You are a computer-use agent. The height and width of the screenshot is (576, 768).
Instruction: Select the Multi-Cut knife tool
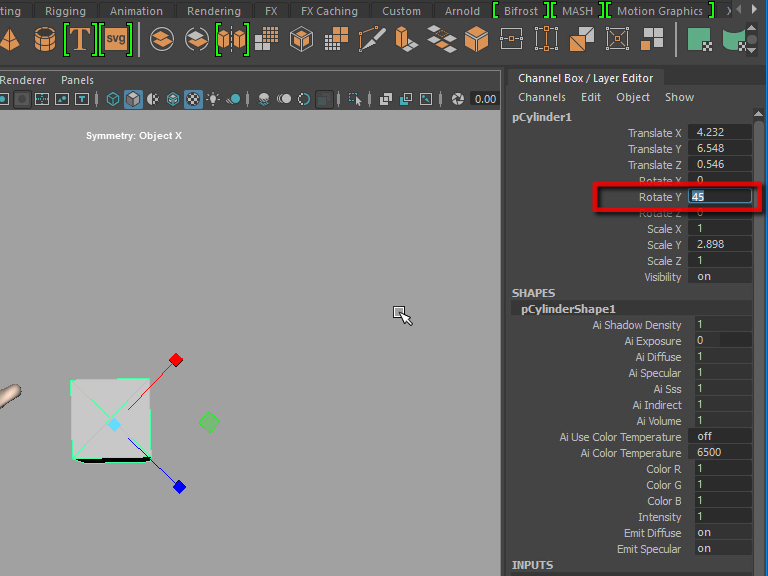point(372,40)
